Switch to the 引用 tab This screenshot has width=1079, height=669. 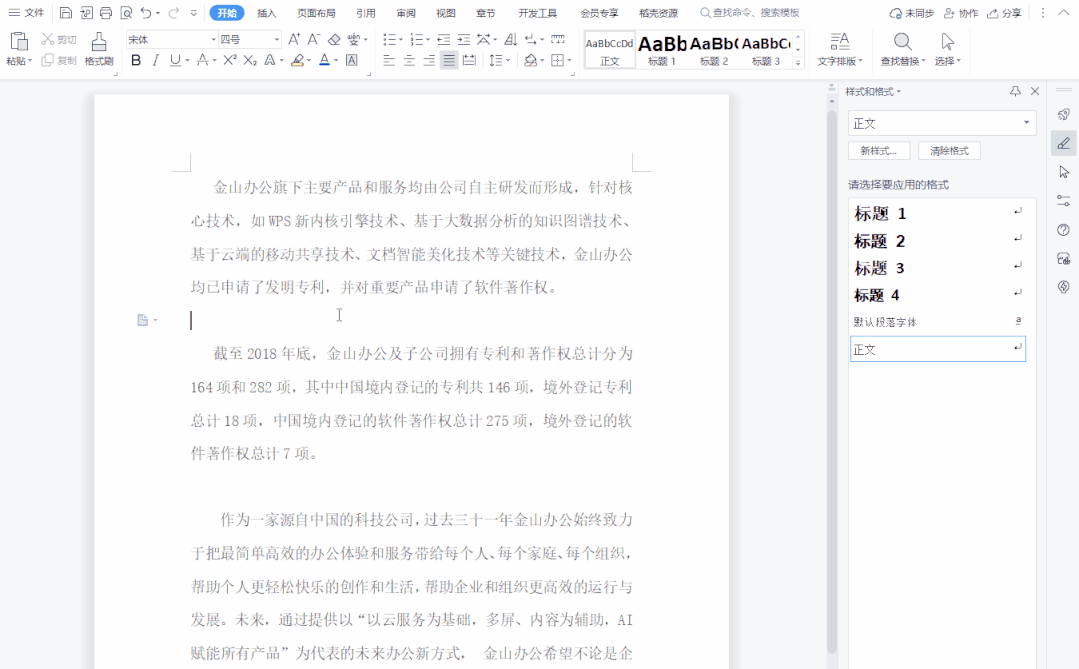coord(365,13)
